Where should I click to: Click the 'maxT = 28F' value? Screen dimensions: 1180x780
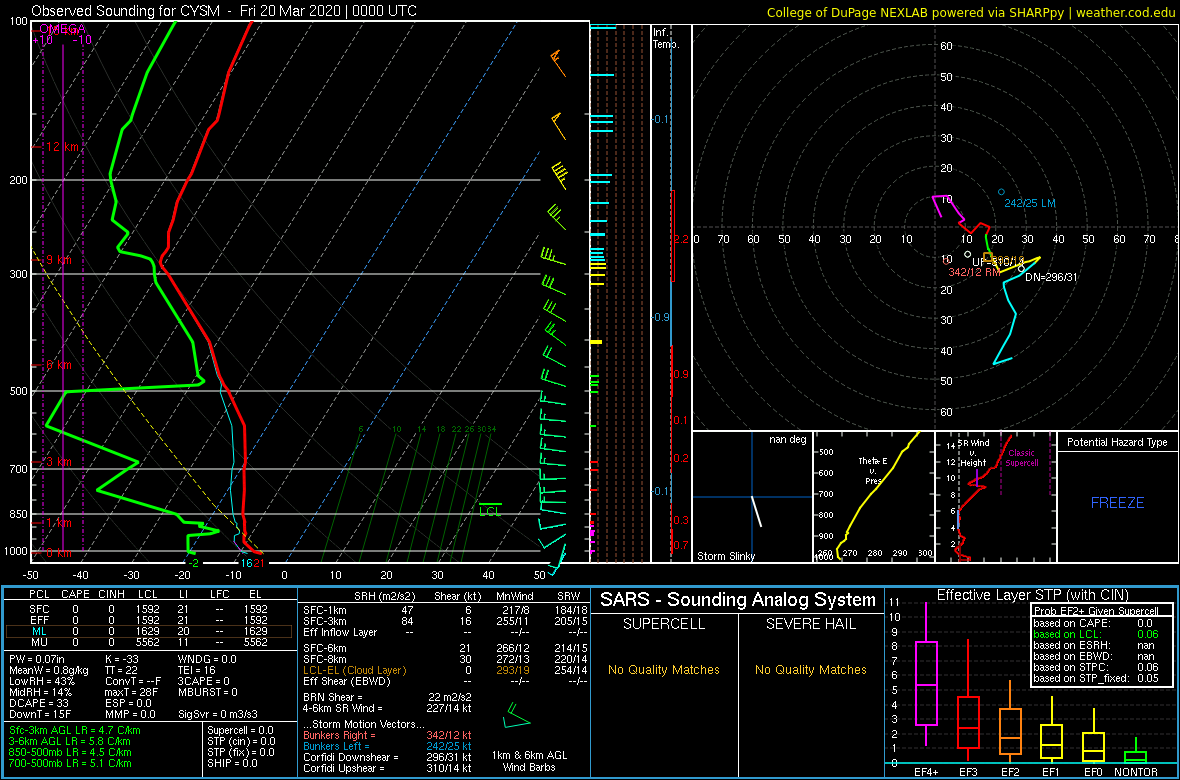pos(131,692)
